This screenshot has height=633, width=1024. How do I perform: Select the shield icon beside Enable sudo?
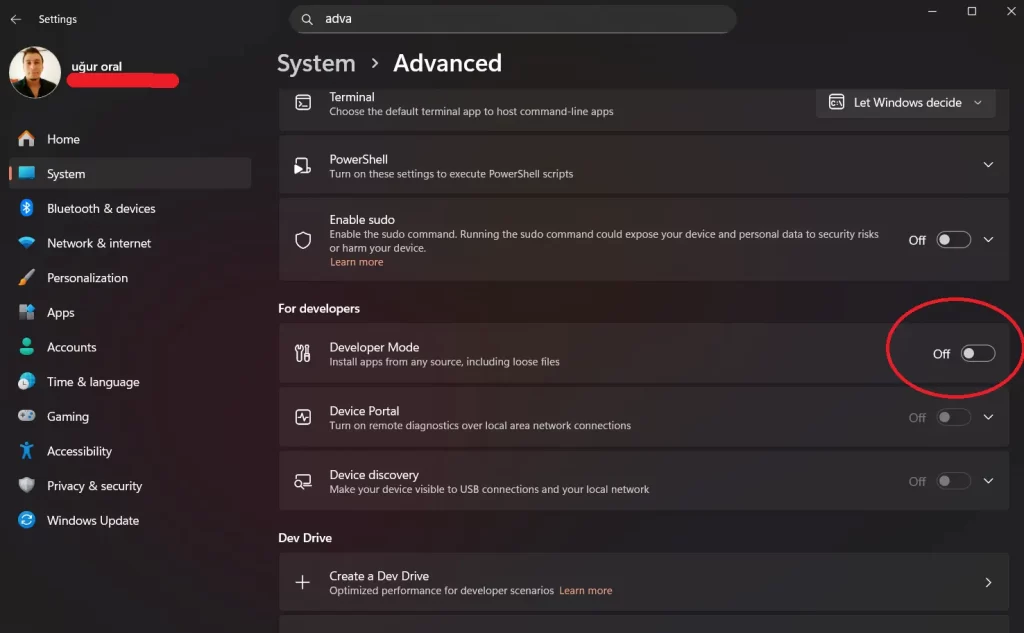[303, 239]
